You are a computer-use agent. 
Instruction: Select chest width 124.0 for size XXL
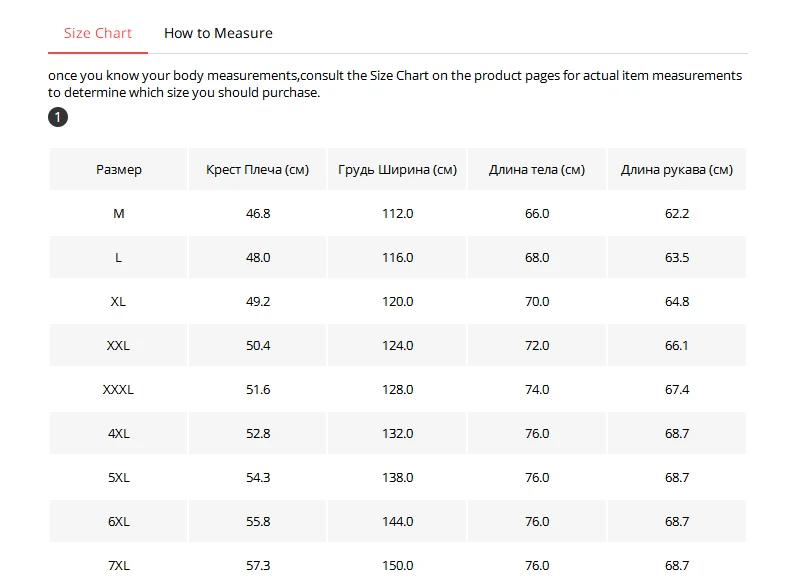point(397,345)
